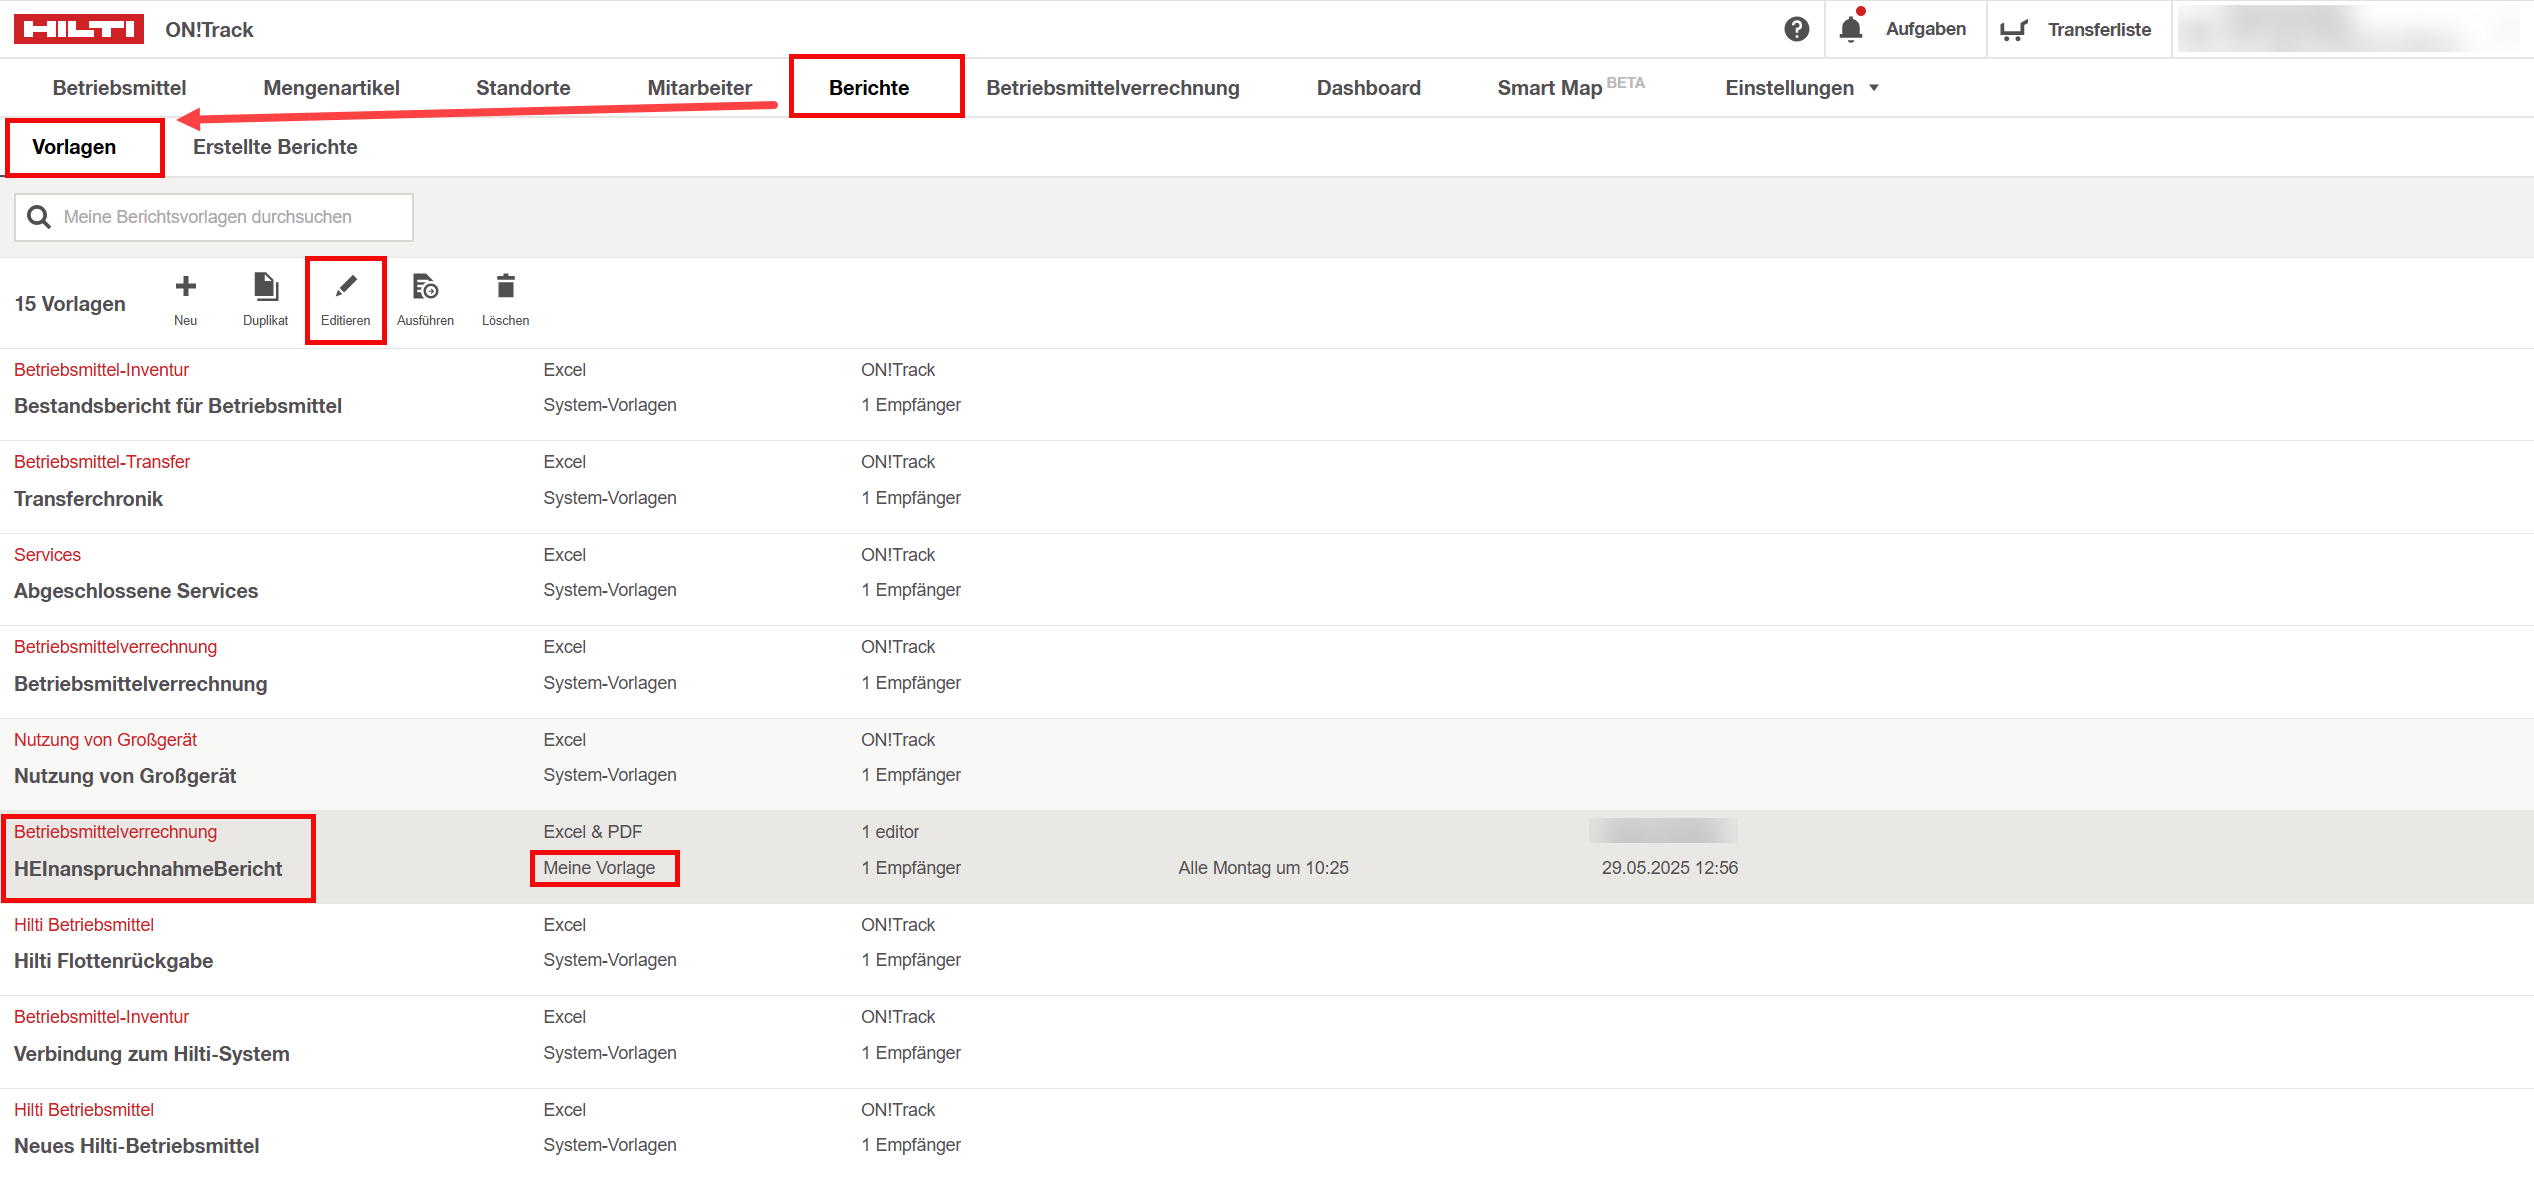Select the Transferchronik template row

(x=1267, y=487)
